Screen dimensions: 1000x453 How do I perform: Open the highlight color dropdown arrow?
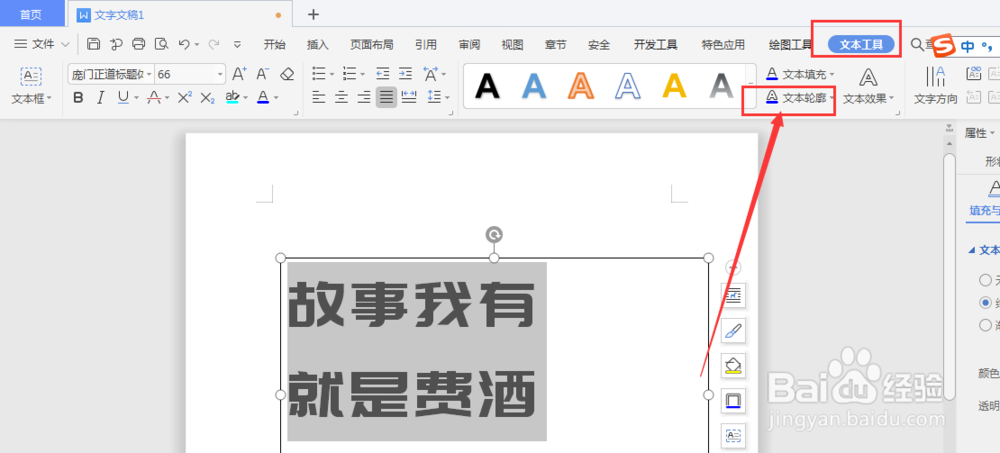(245, 98)
